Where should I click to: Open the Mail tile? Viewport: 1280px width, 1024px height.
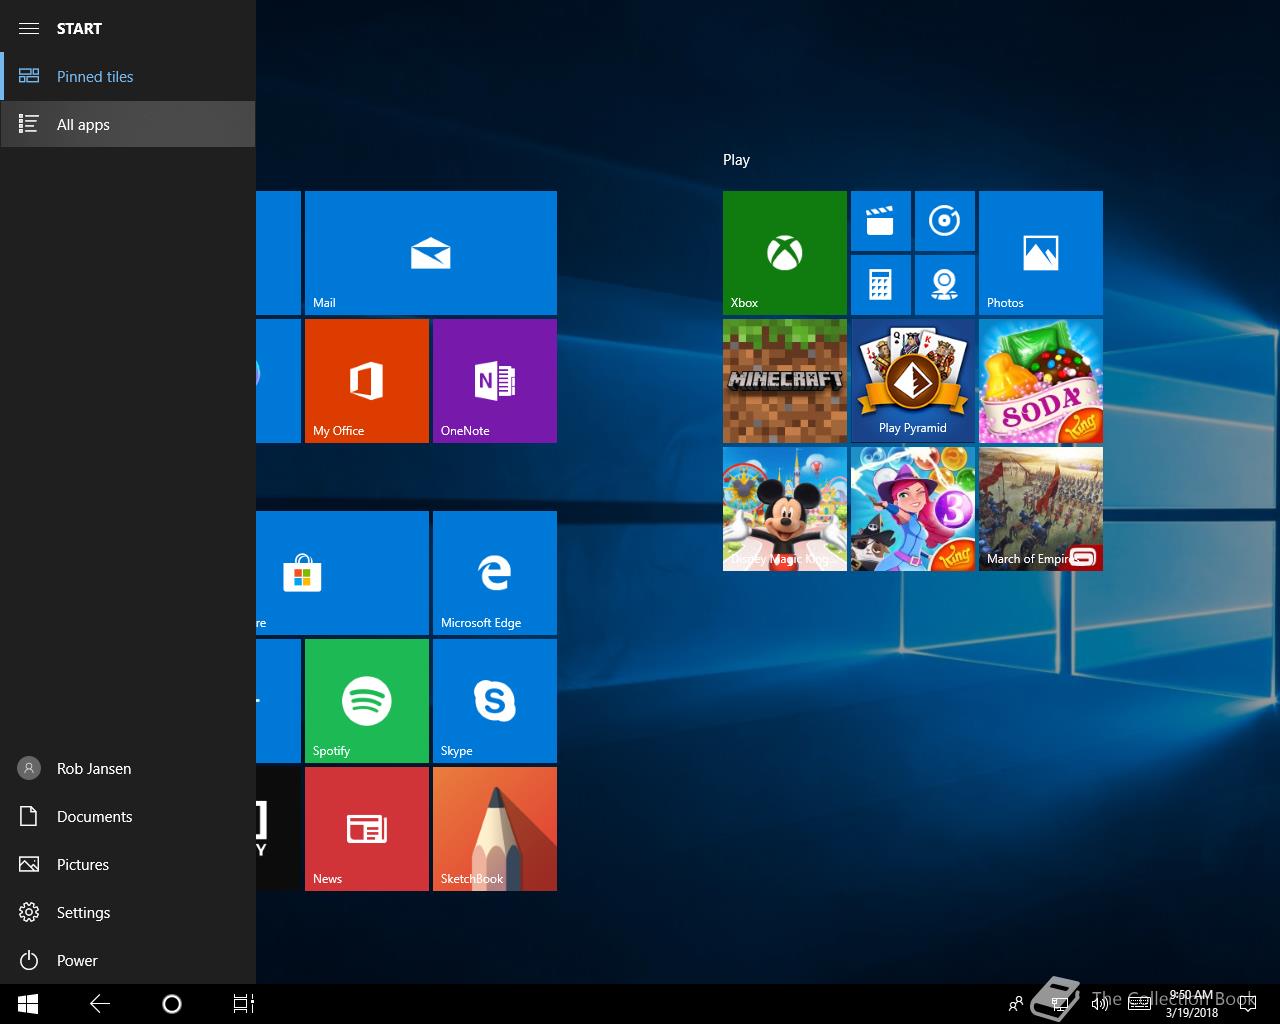[x=431, y=253]
